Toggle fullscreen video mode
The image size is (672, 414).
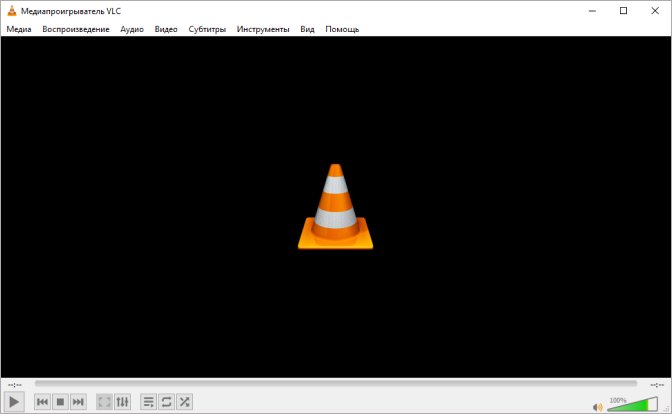pyautogui.click(x=104, y=402)
